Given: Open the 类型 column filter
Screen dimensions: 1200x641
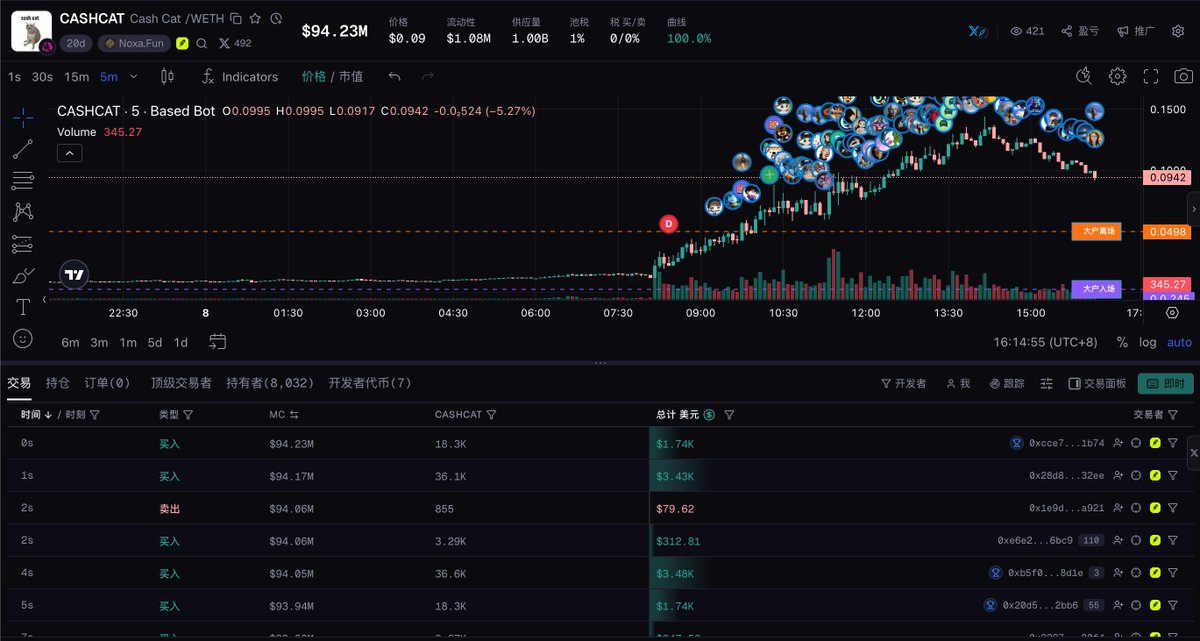Looking at the screenshot, I should (188, 414).
